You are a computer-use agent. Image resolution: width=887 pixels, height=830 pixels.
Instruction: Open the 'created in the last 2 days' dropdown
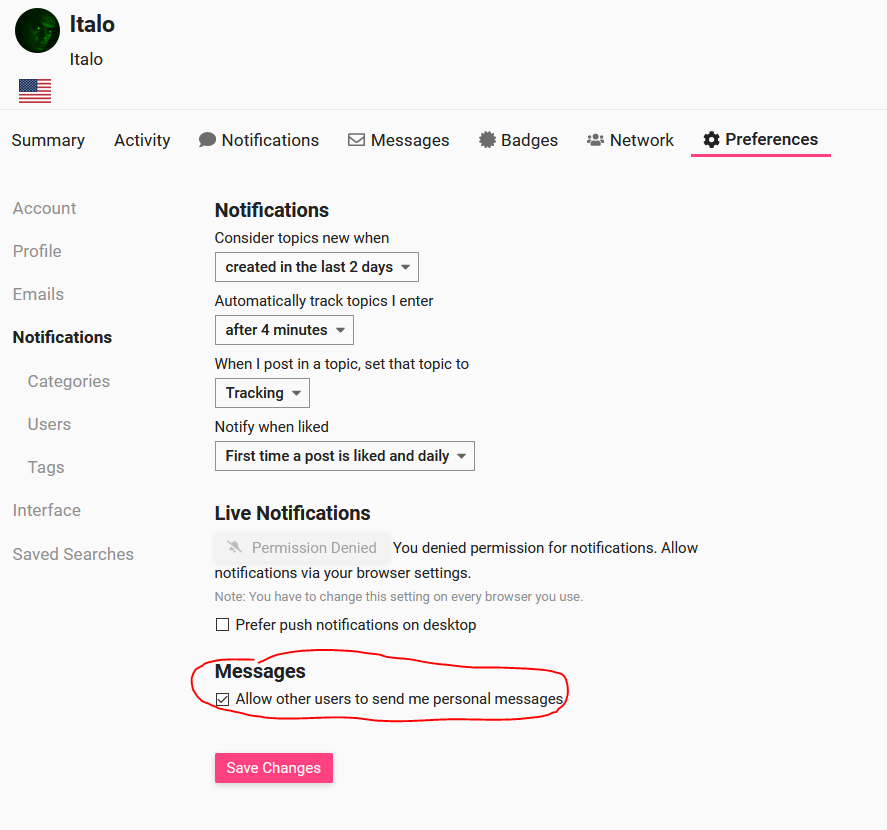click(x=317, y=267)
